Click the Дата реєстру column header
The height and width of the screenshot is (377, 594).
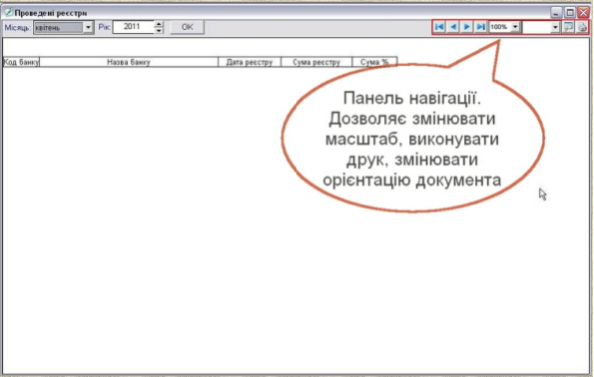click(x=249, y=62)
